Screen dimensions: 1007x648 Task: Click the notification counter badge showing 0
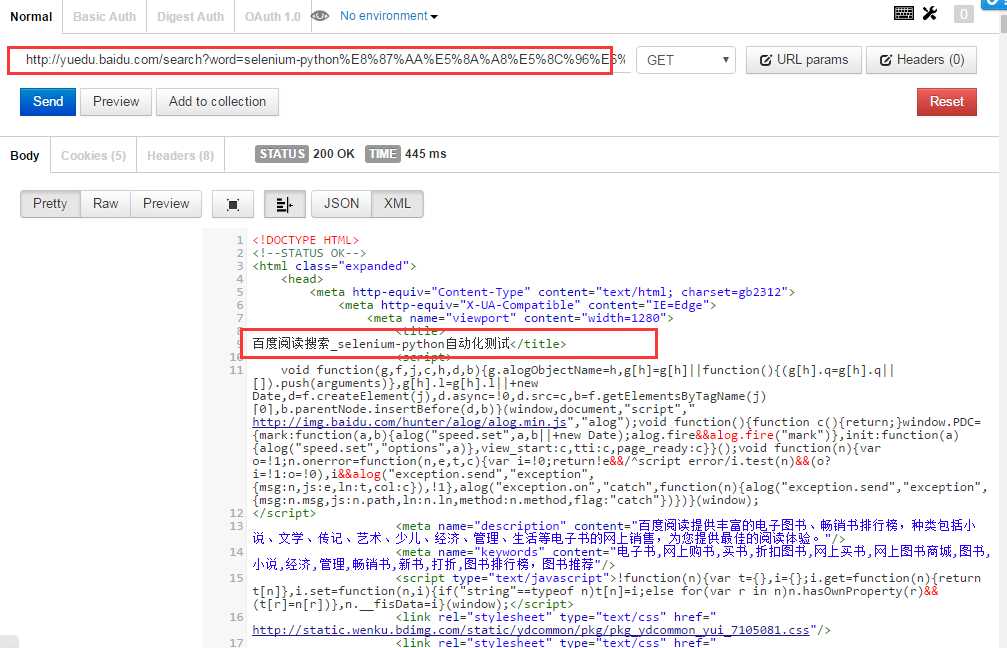963,13
